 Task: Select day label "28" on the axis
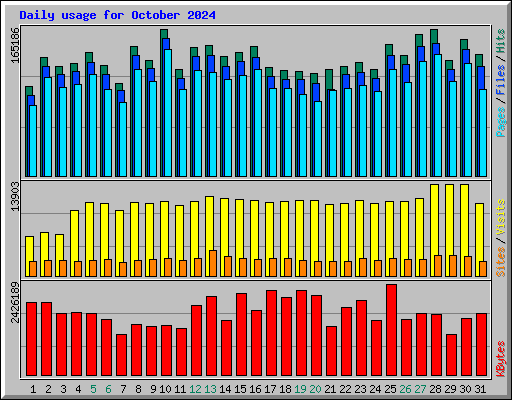click(x=435, y=389)
